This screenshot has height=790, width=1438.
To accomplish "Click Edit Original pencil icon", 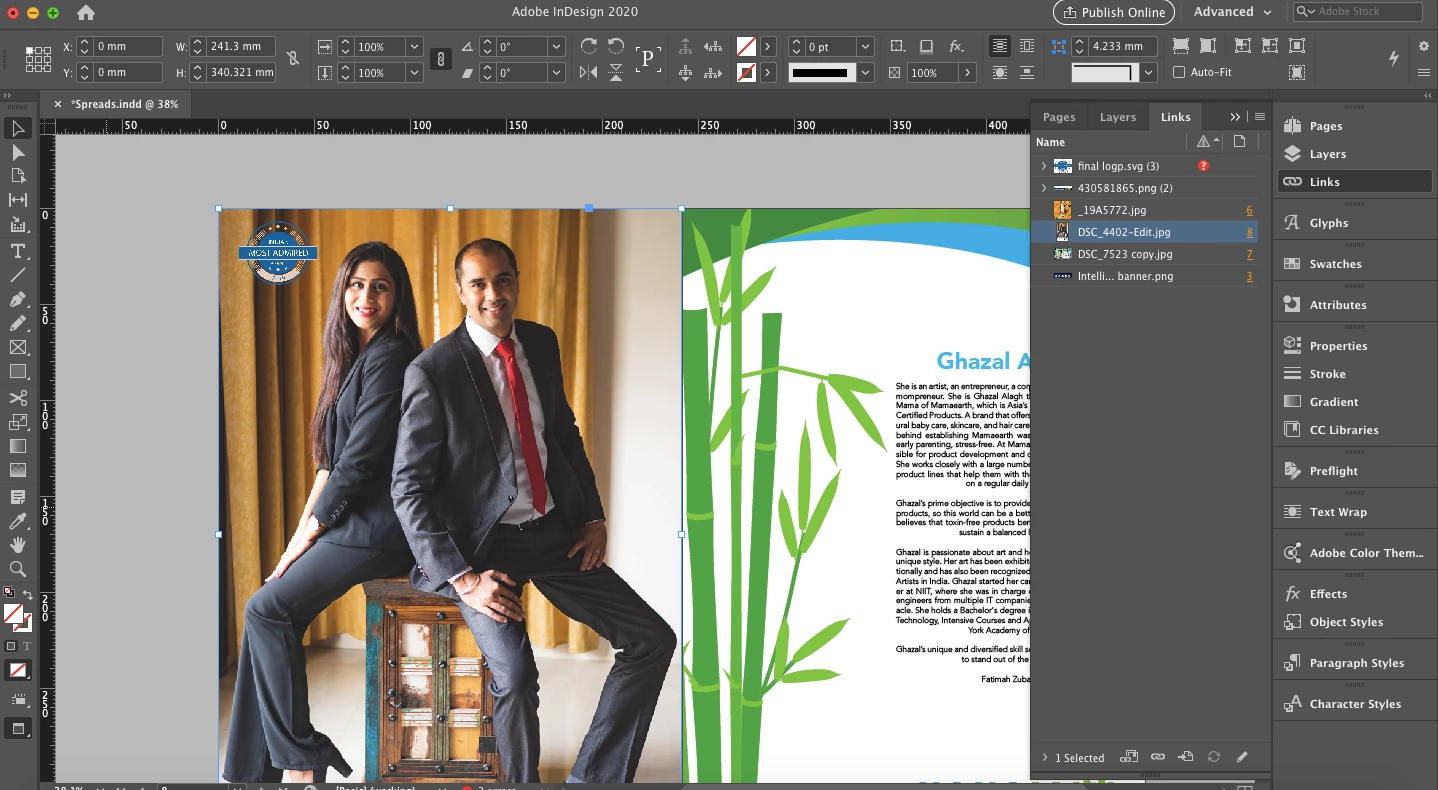I will pyautogui.click(x=1242, y=757).
